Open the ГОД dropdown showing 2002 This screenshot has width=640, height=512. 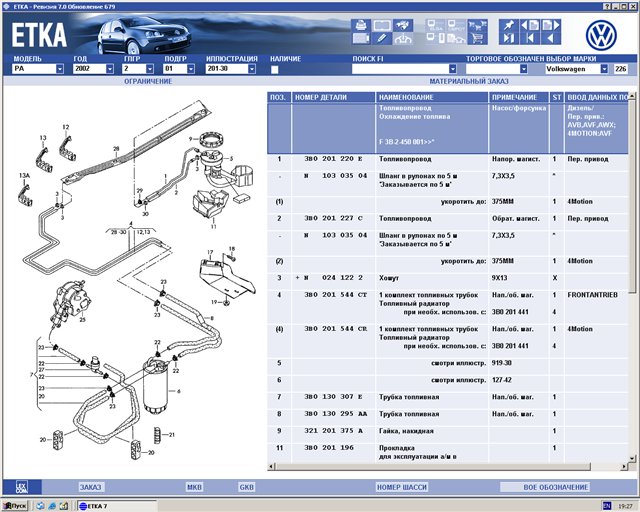[109, 69]
